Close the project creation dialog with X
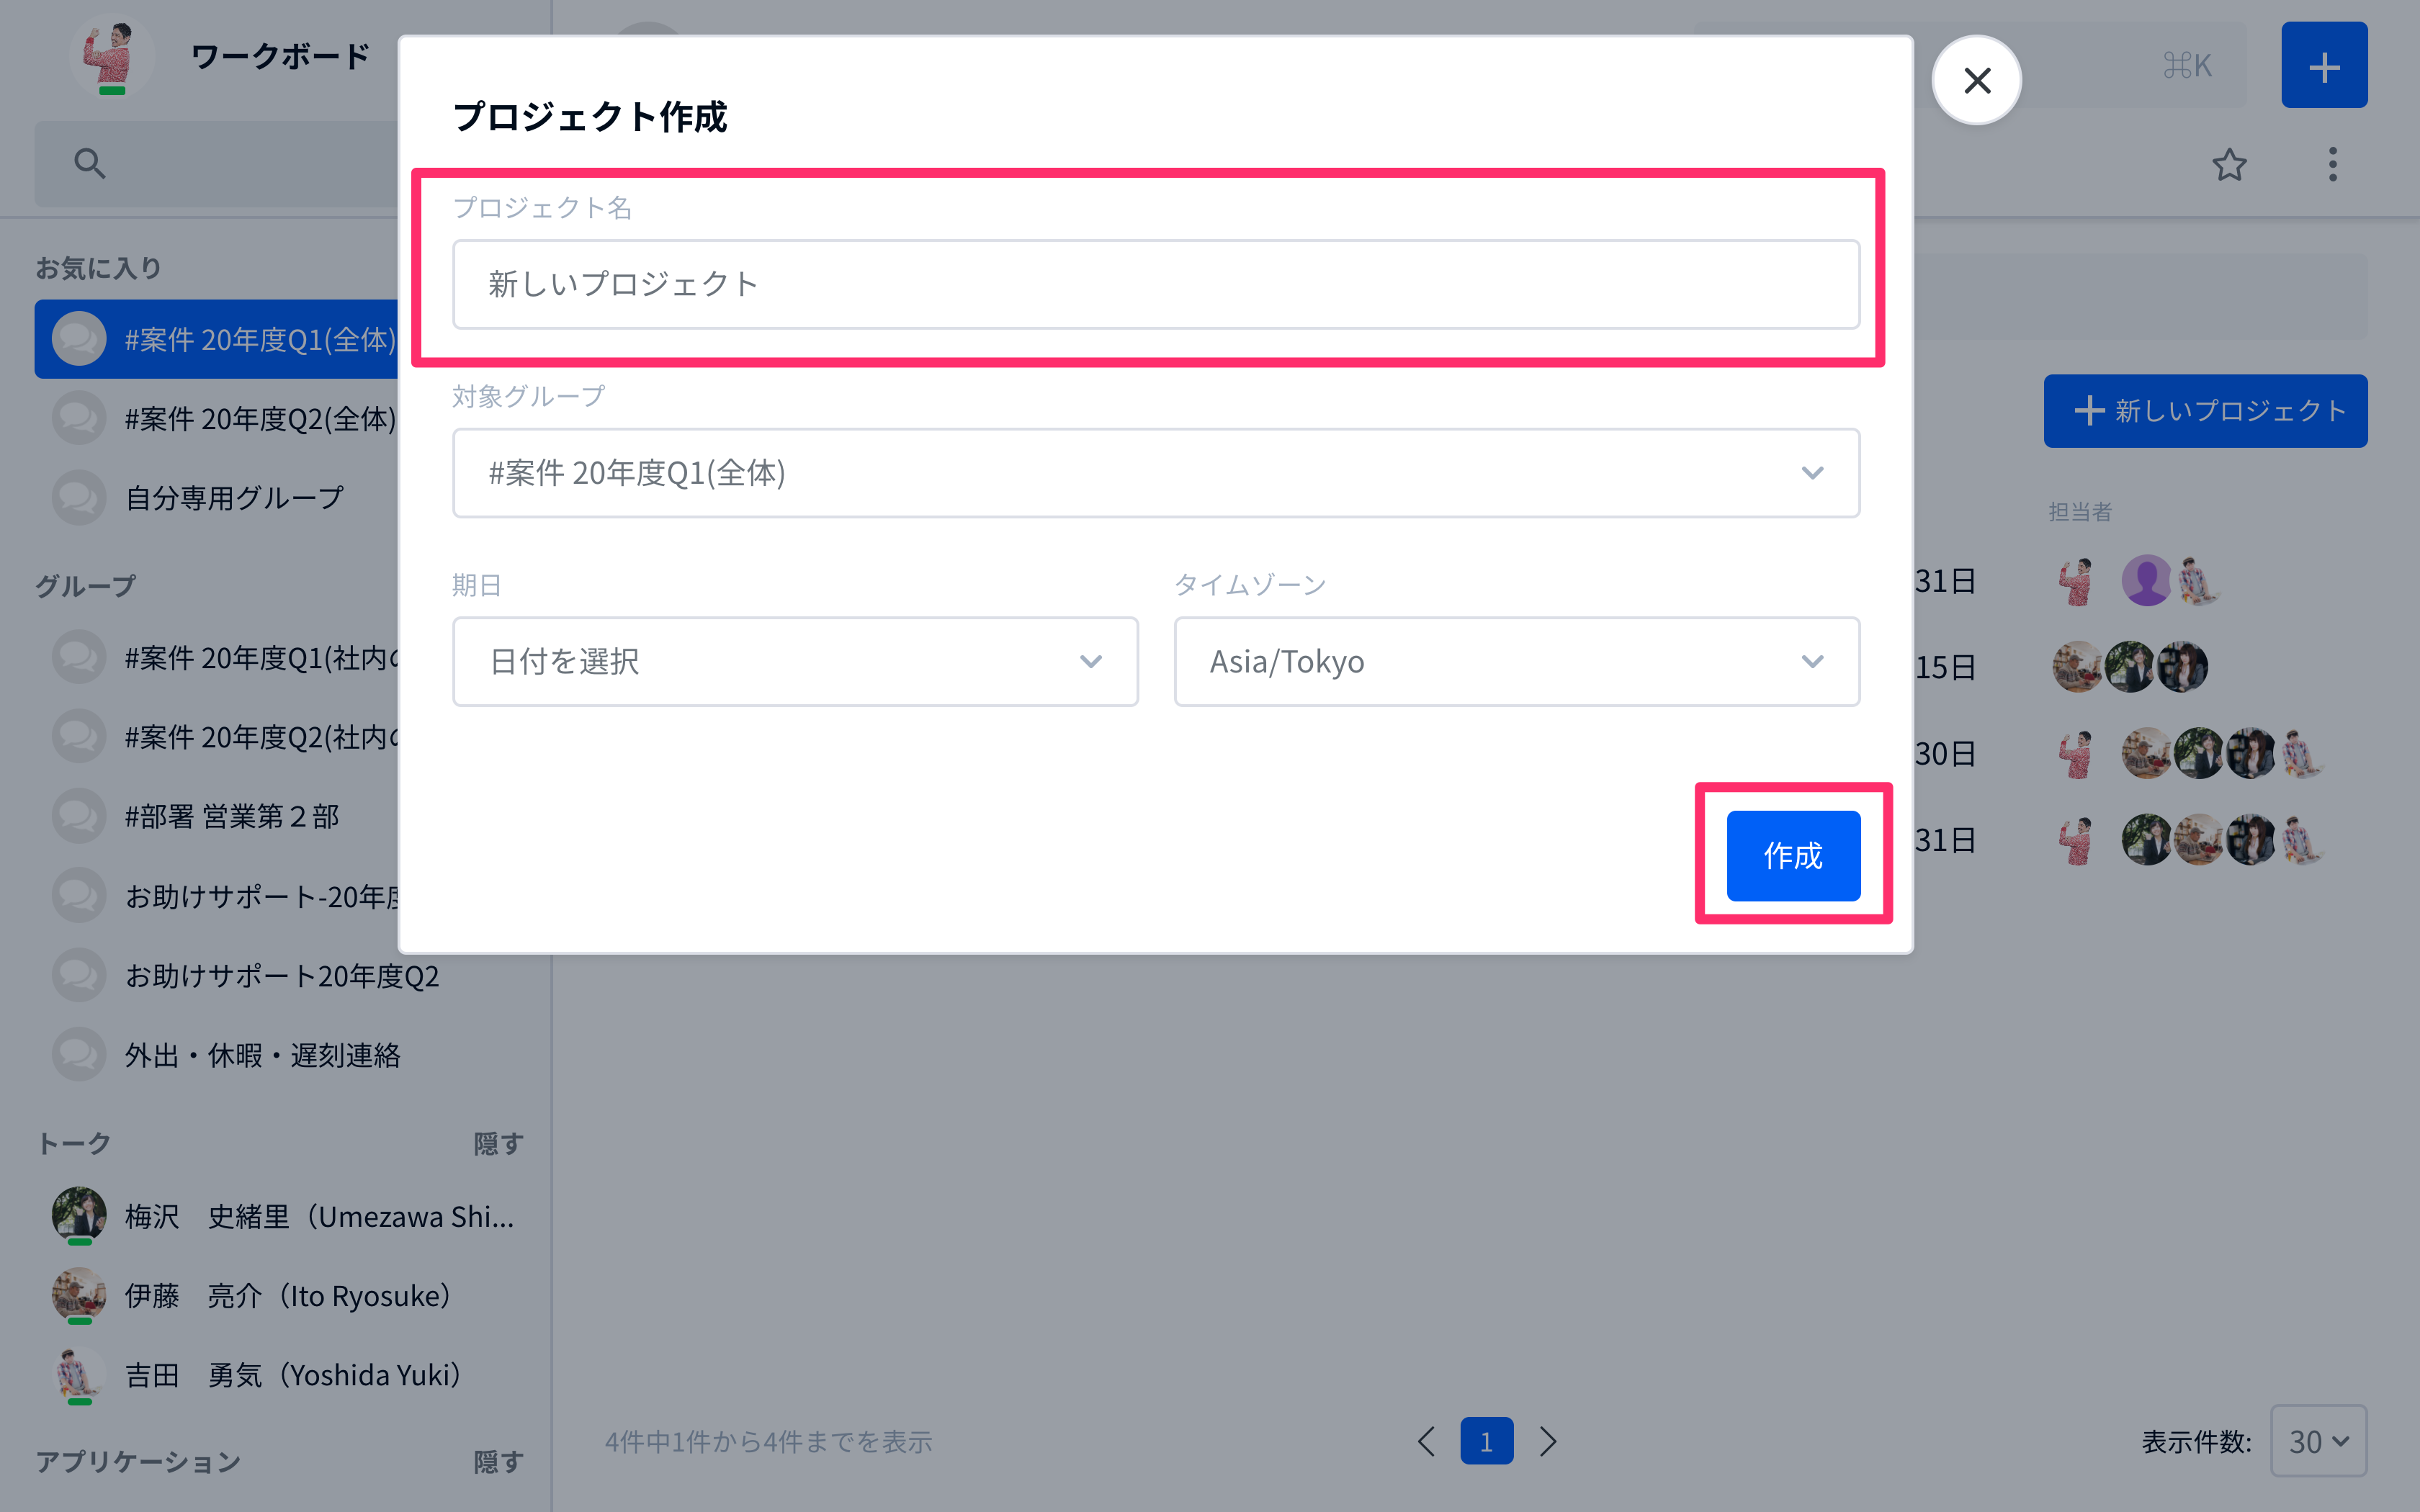This screenshot has width=2420, height=1512. (1976, 80)
